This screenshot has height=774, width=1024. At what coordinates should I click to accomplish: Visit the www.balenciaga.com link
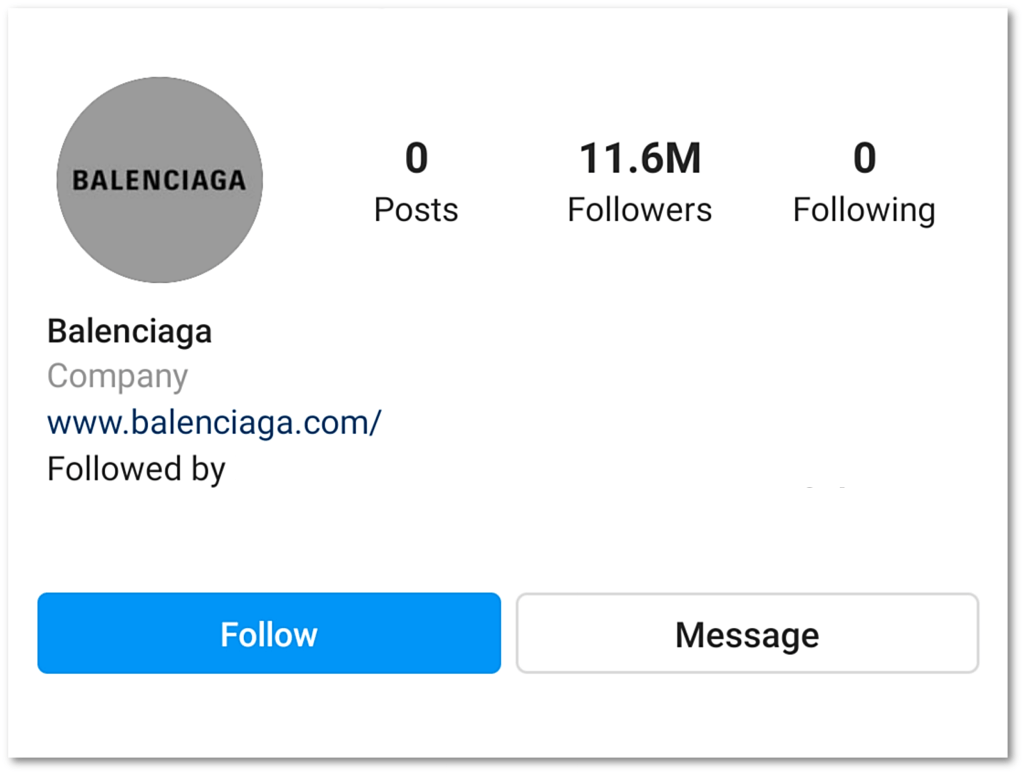click(x=213, y=422)
